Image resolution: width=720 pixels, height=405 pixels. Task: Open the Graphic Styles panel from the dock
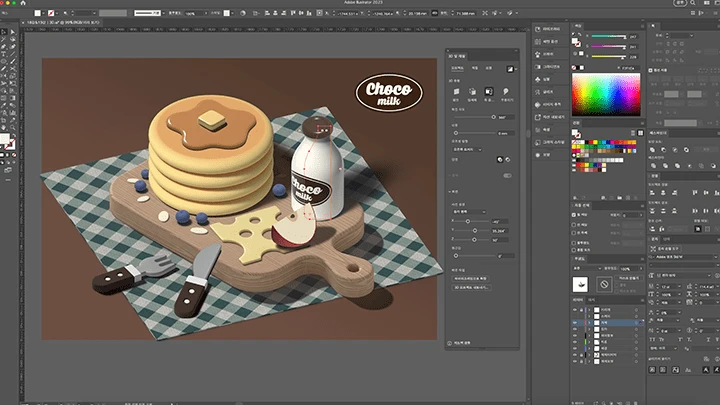(549, 142)
